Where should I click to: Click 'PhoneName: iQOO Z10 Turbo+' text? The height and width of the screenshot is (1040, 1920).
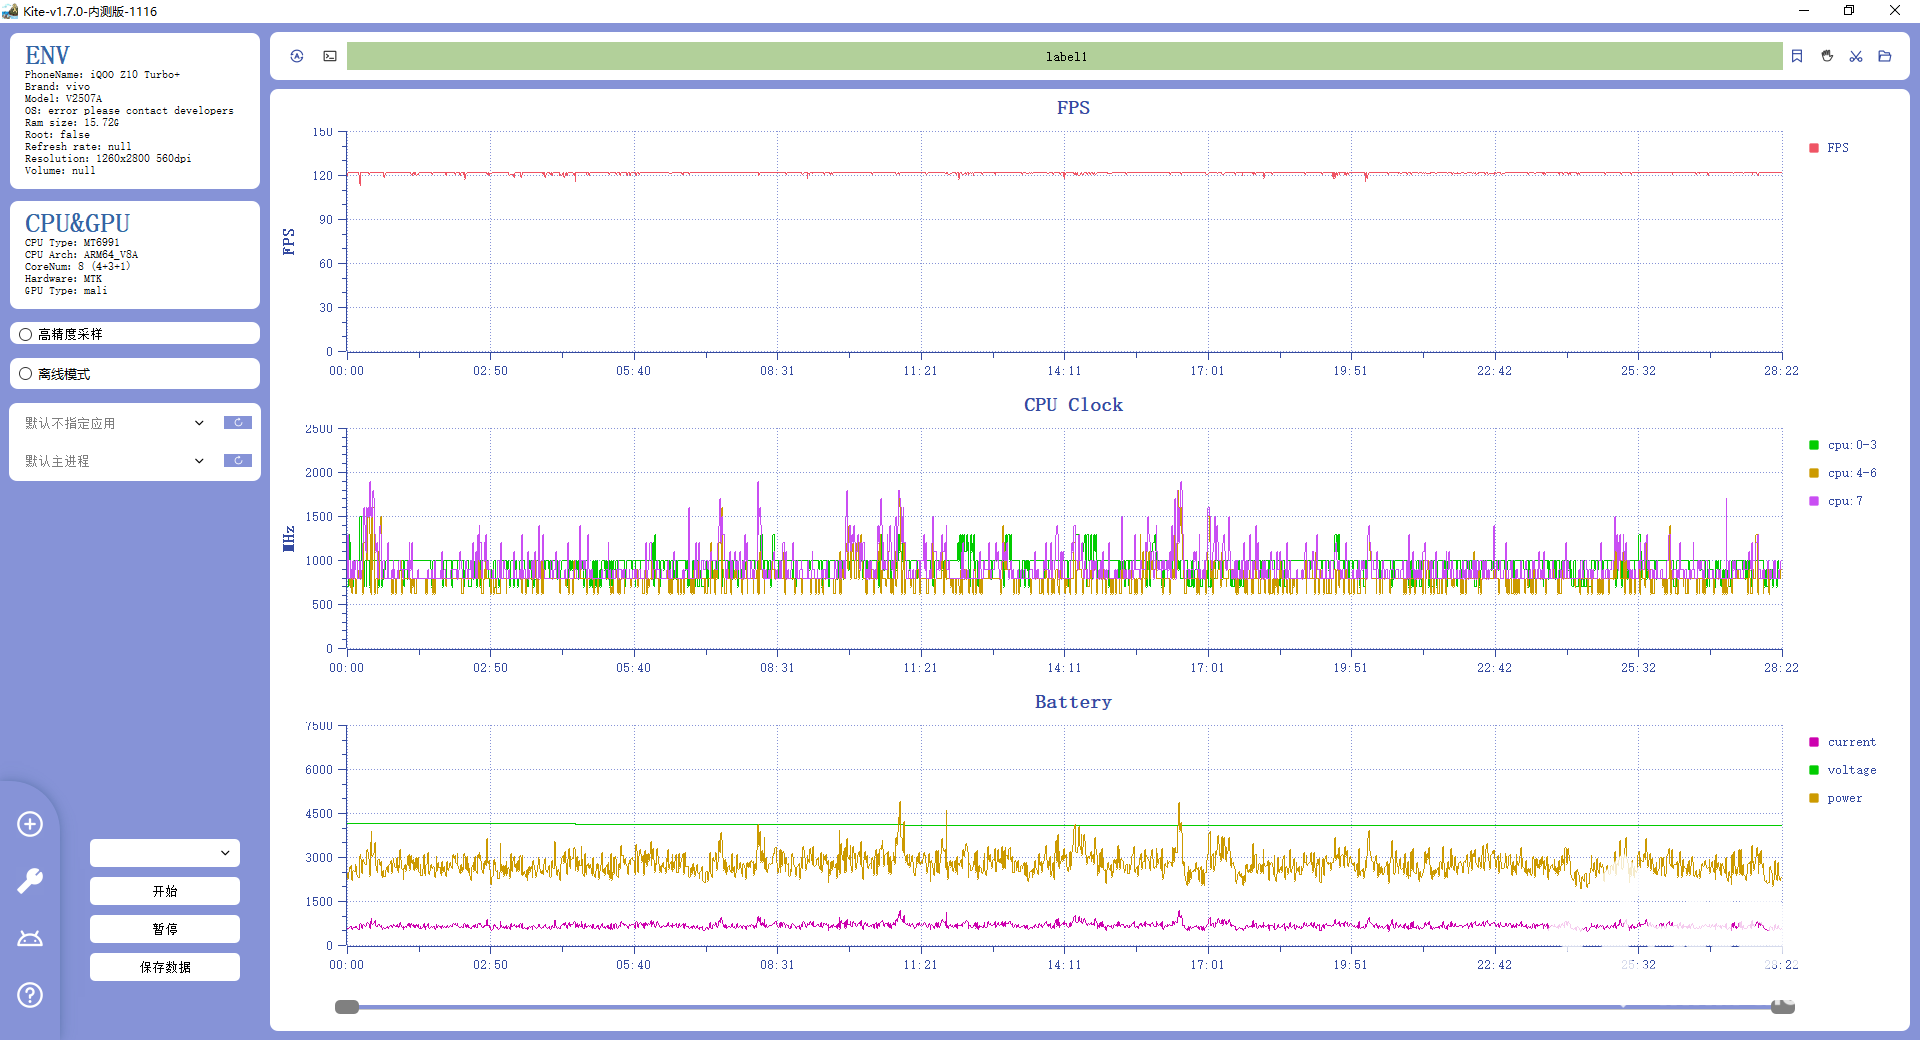pos(102,75)
